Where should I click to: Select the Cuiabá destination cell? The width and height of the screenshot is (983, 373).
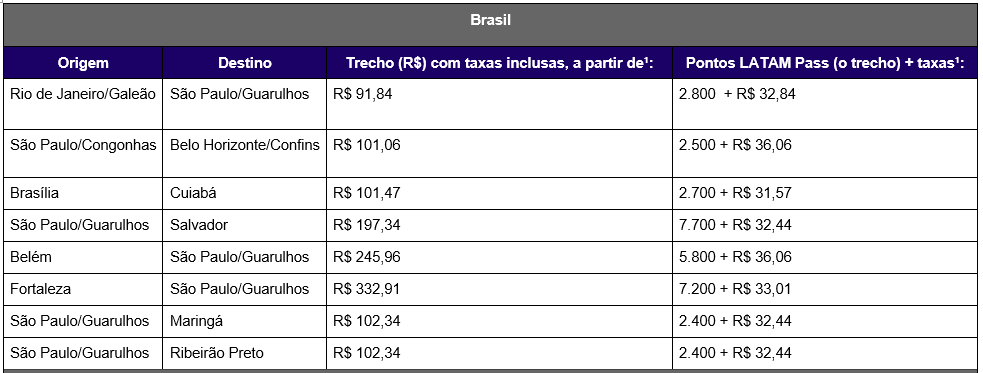pos(244,193)
